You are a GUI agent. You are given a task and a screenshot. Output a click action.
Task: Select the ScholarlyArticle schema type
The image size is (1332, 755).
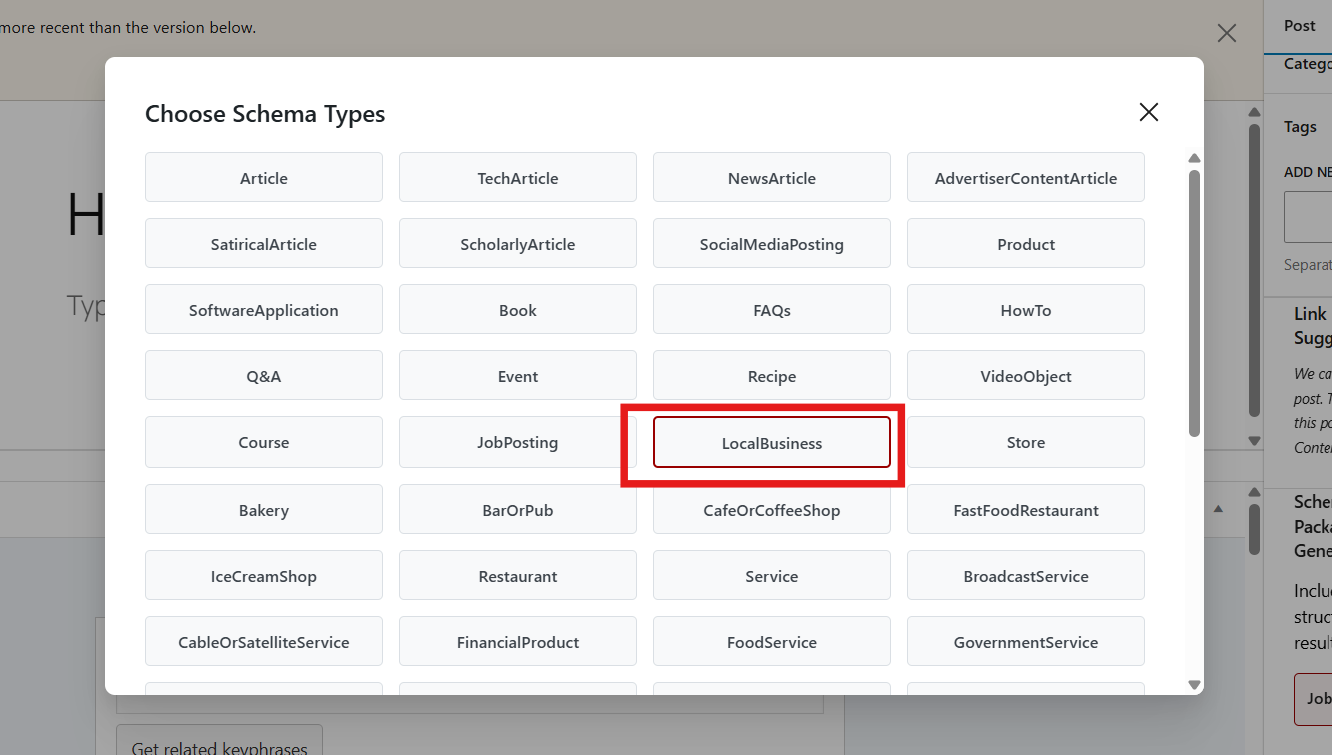coord(518,244)
